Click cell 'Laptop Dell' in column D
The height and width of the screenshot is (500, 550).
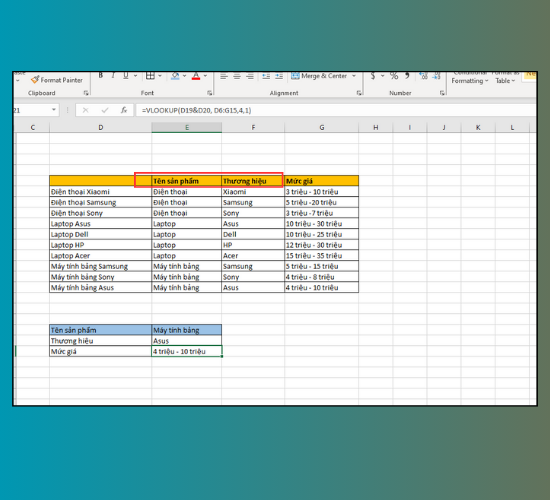(x=101, y=234)
